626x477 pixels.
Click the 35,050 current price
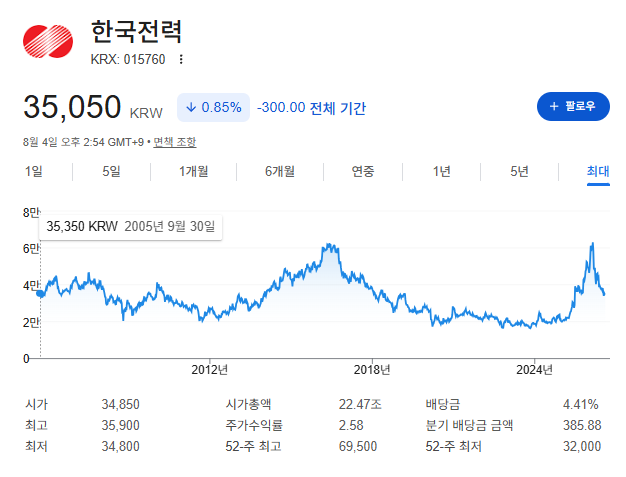(72, 107)
